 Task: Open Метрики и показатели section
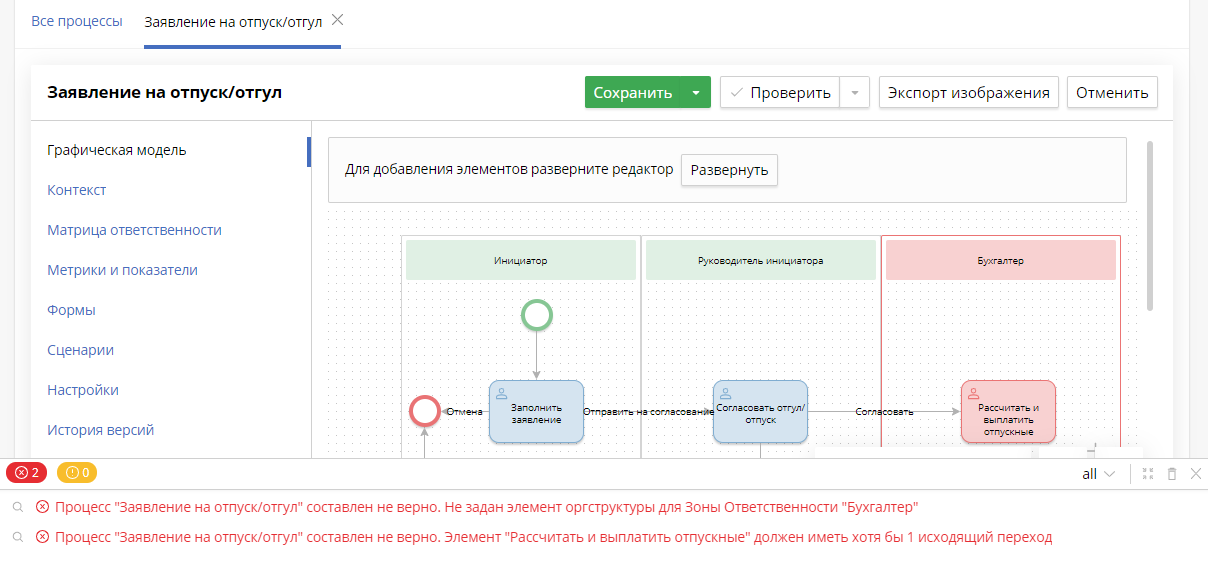(x=122, y=270)
